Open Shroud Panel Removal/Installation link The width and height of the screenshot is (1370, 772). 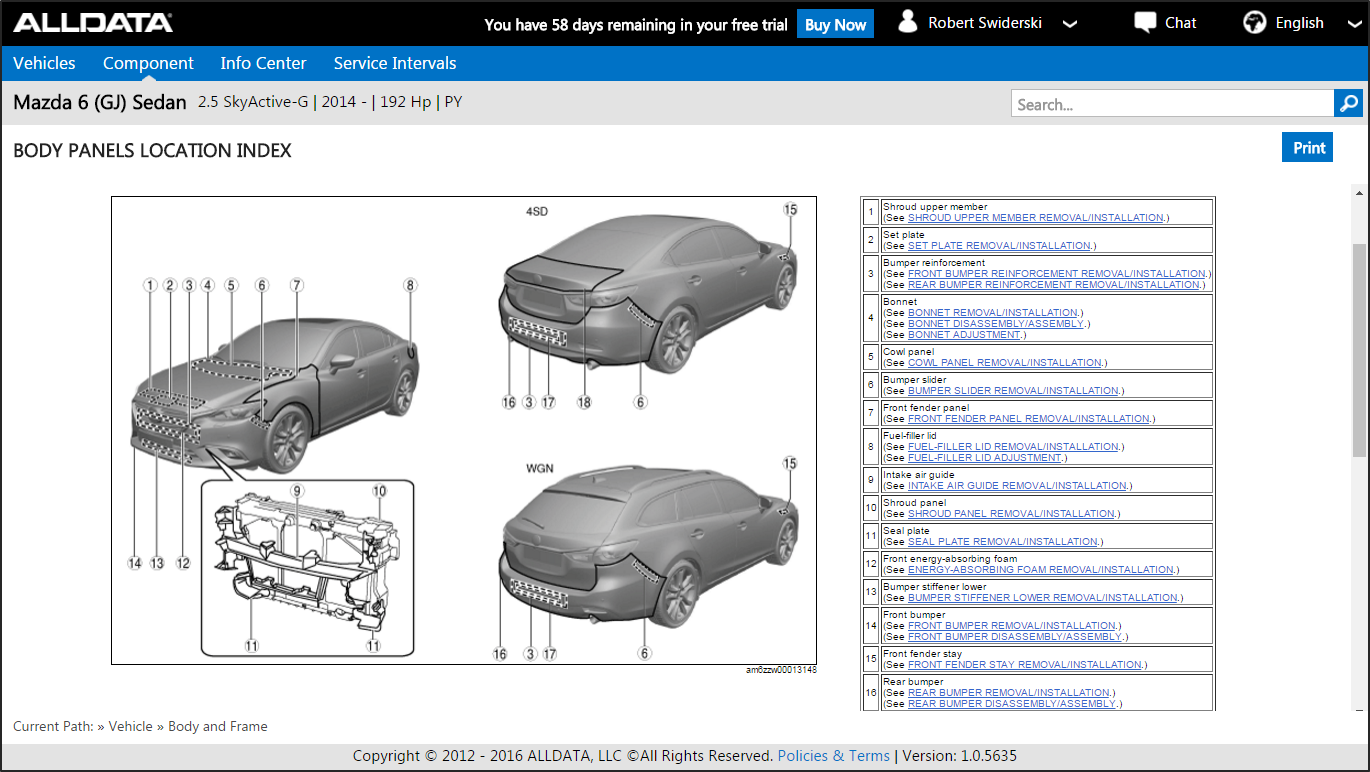tap(1011, 514)
